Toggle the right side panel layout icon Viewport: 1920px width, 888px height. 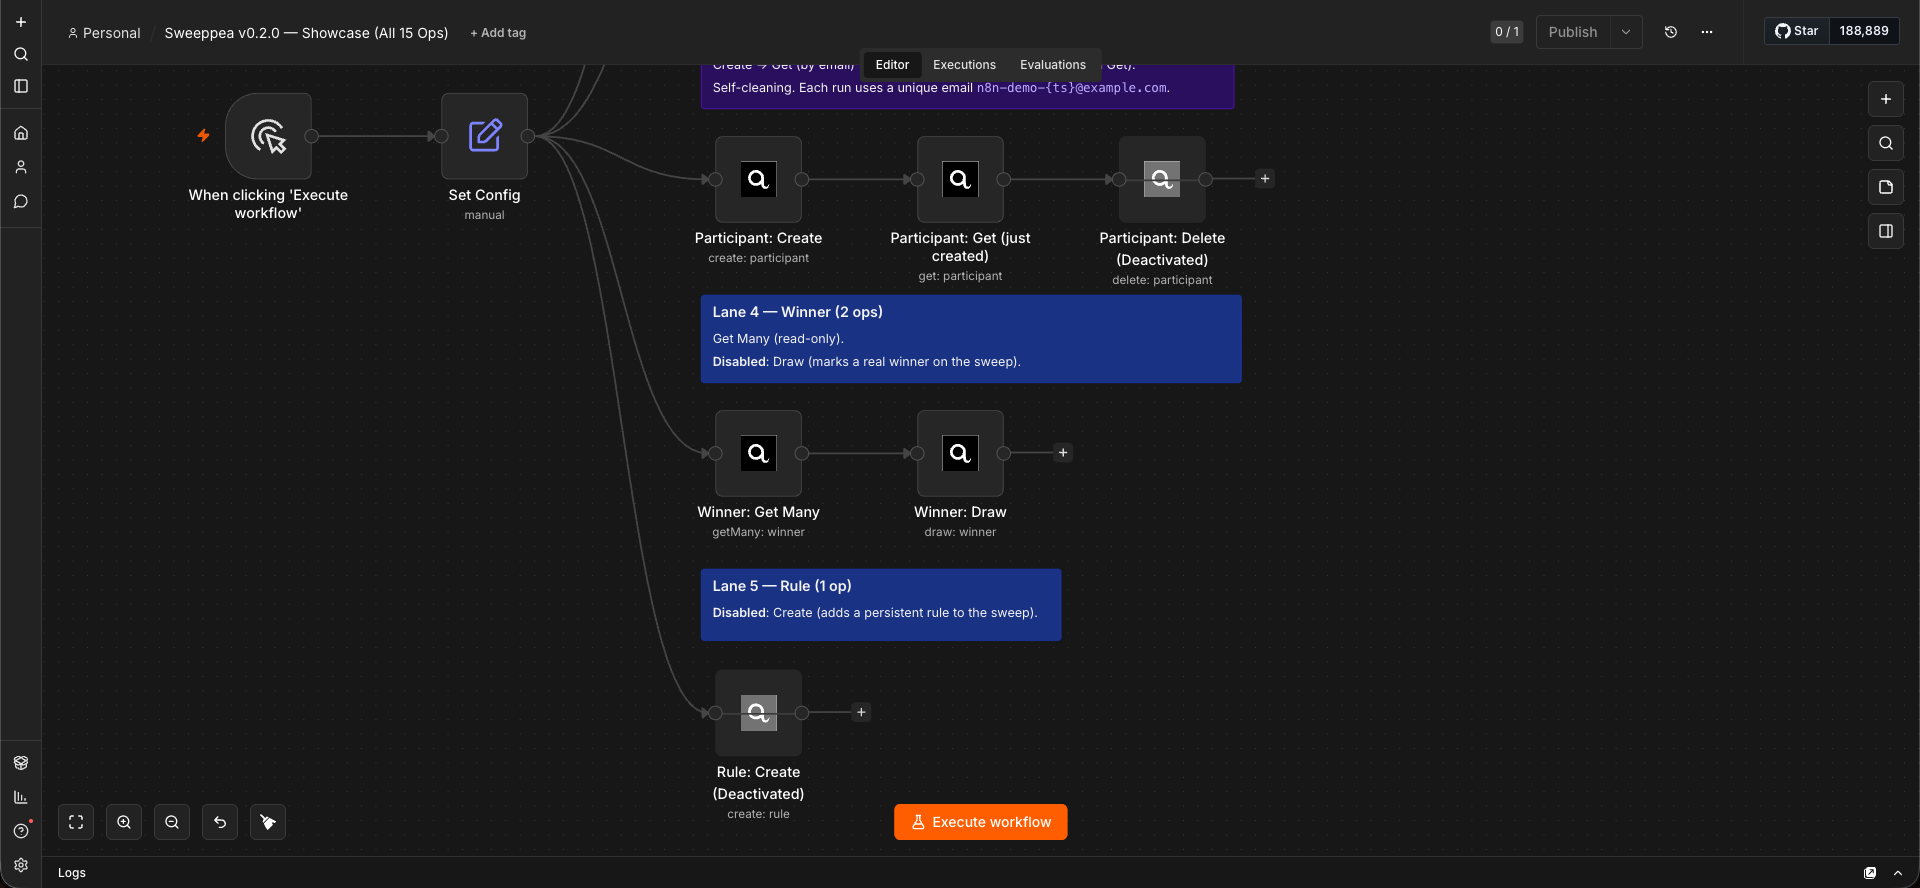[x=1886, y=231]
